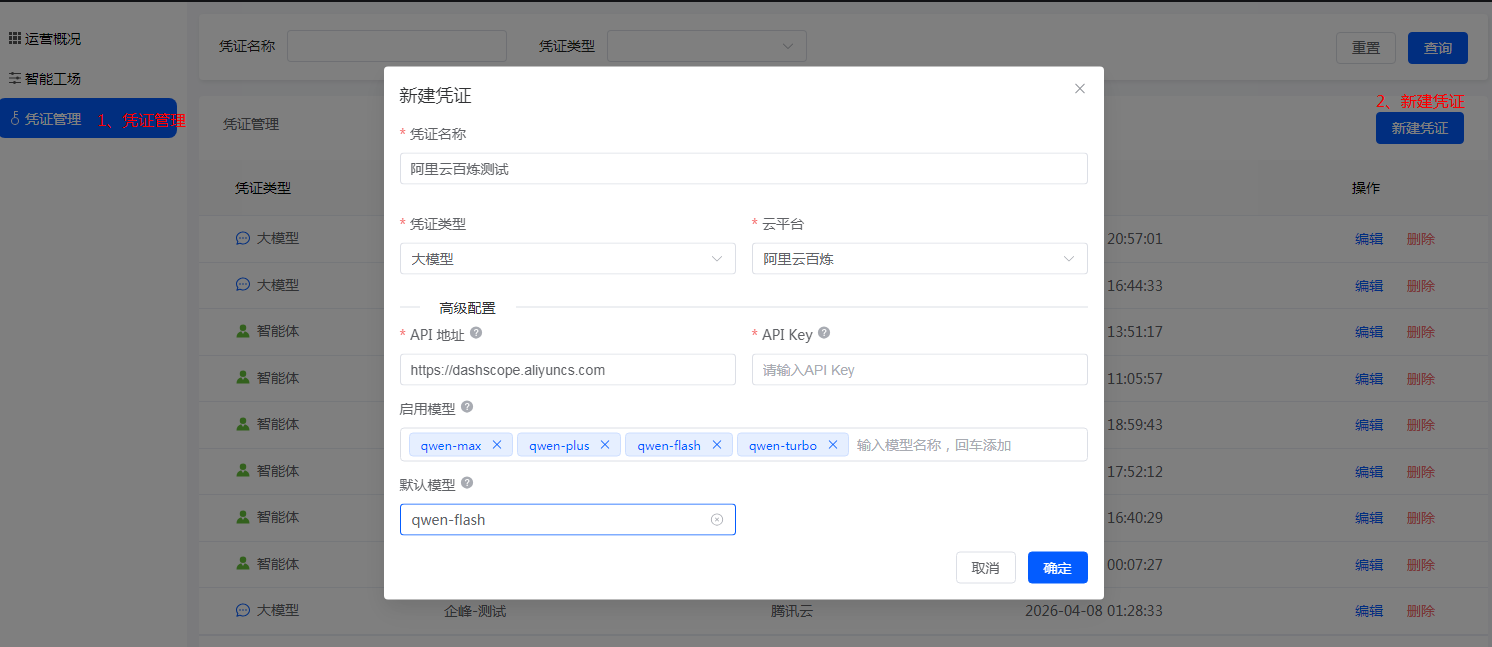Click the 取消 button in dialog
1492x647 pixels.
coord(985,568)
